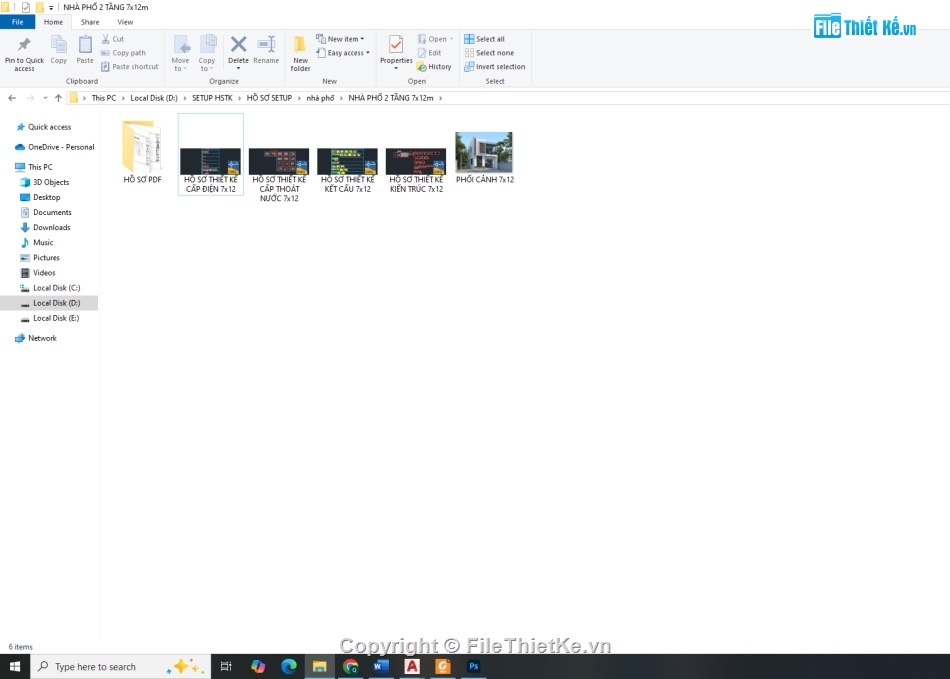Switch to the View ribbon tab
Viewport: 950px width, 679px height.
click(x=125, y=22)
